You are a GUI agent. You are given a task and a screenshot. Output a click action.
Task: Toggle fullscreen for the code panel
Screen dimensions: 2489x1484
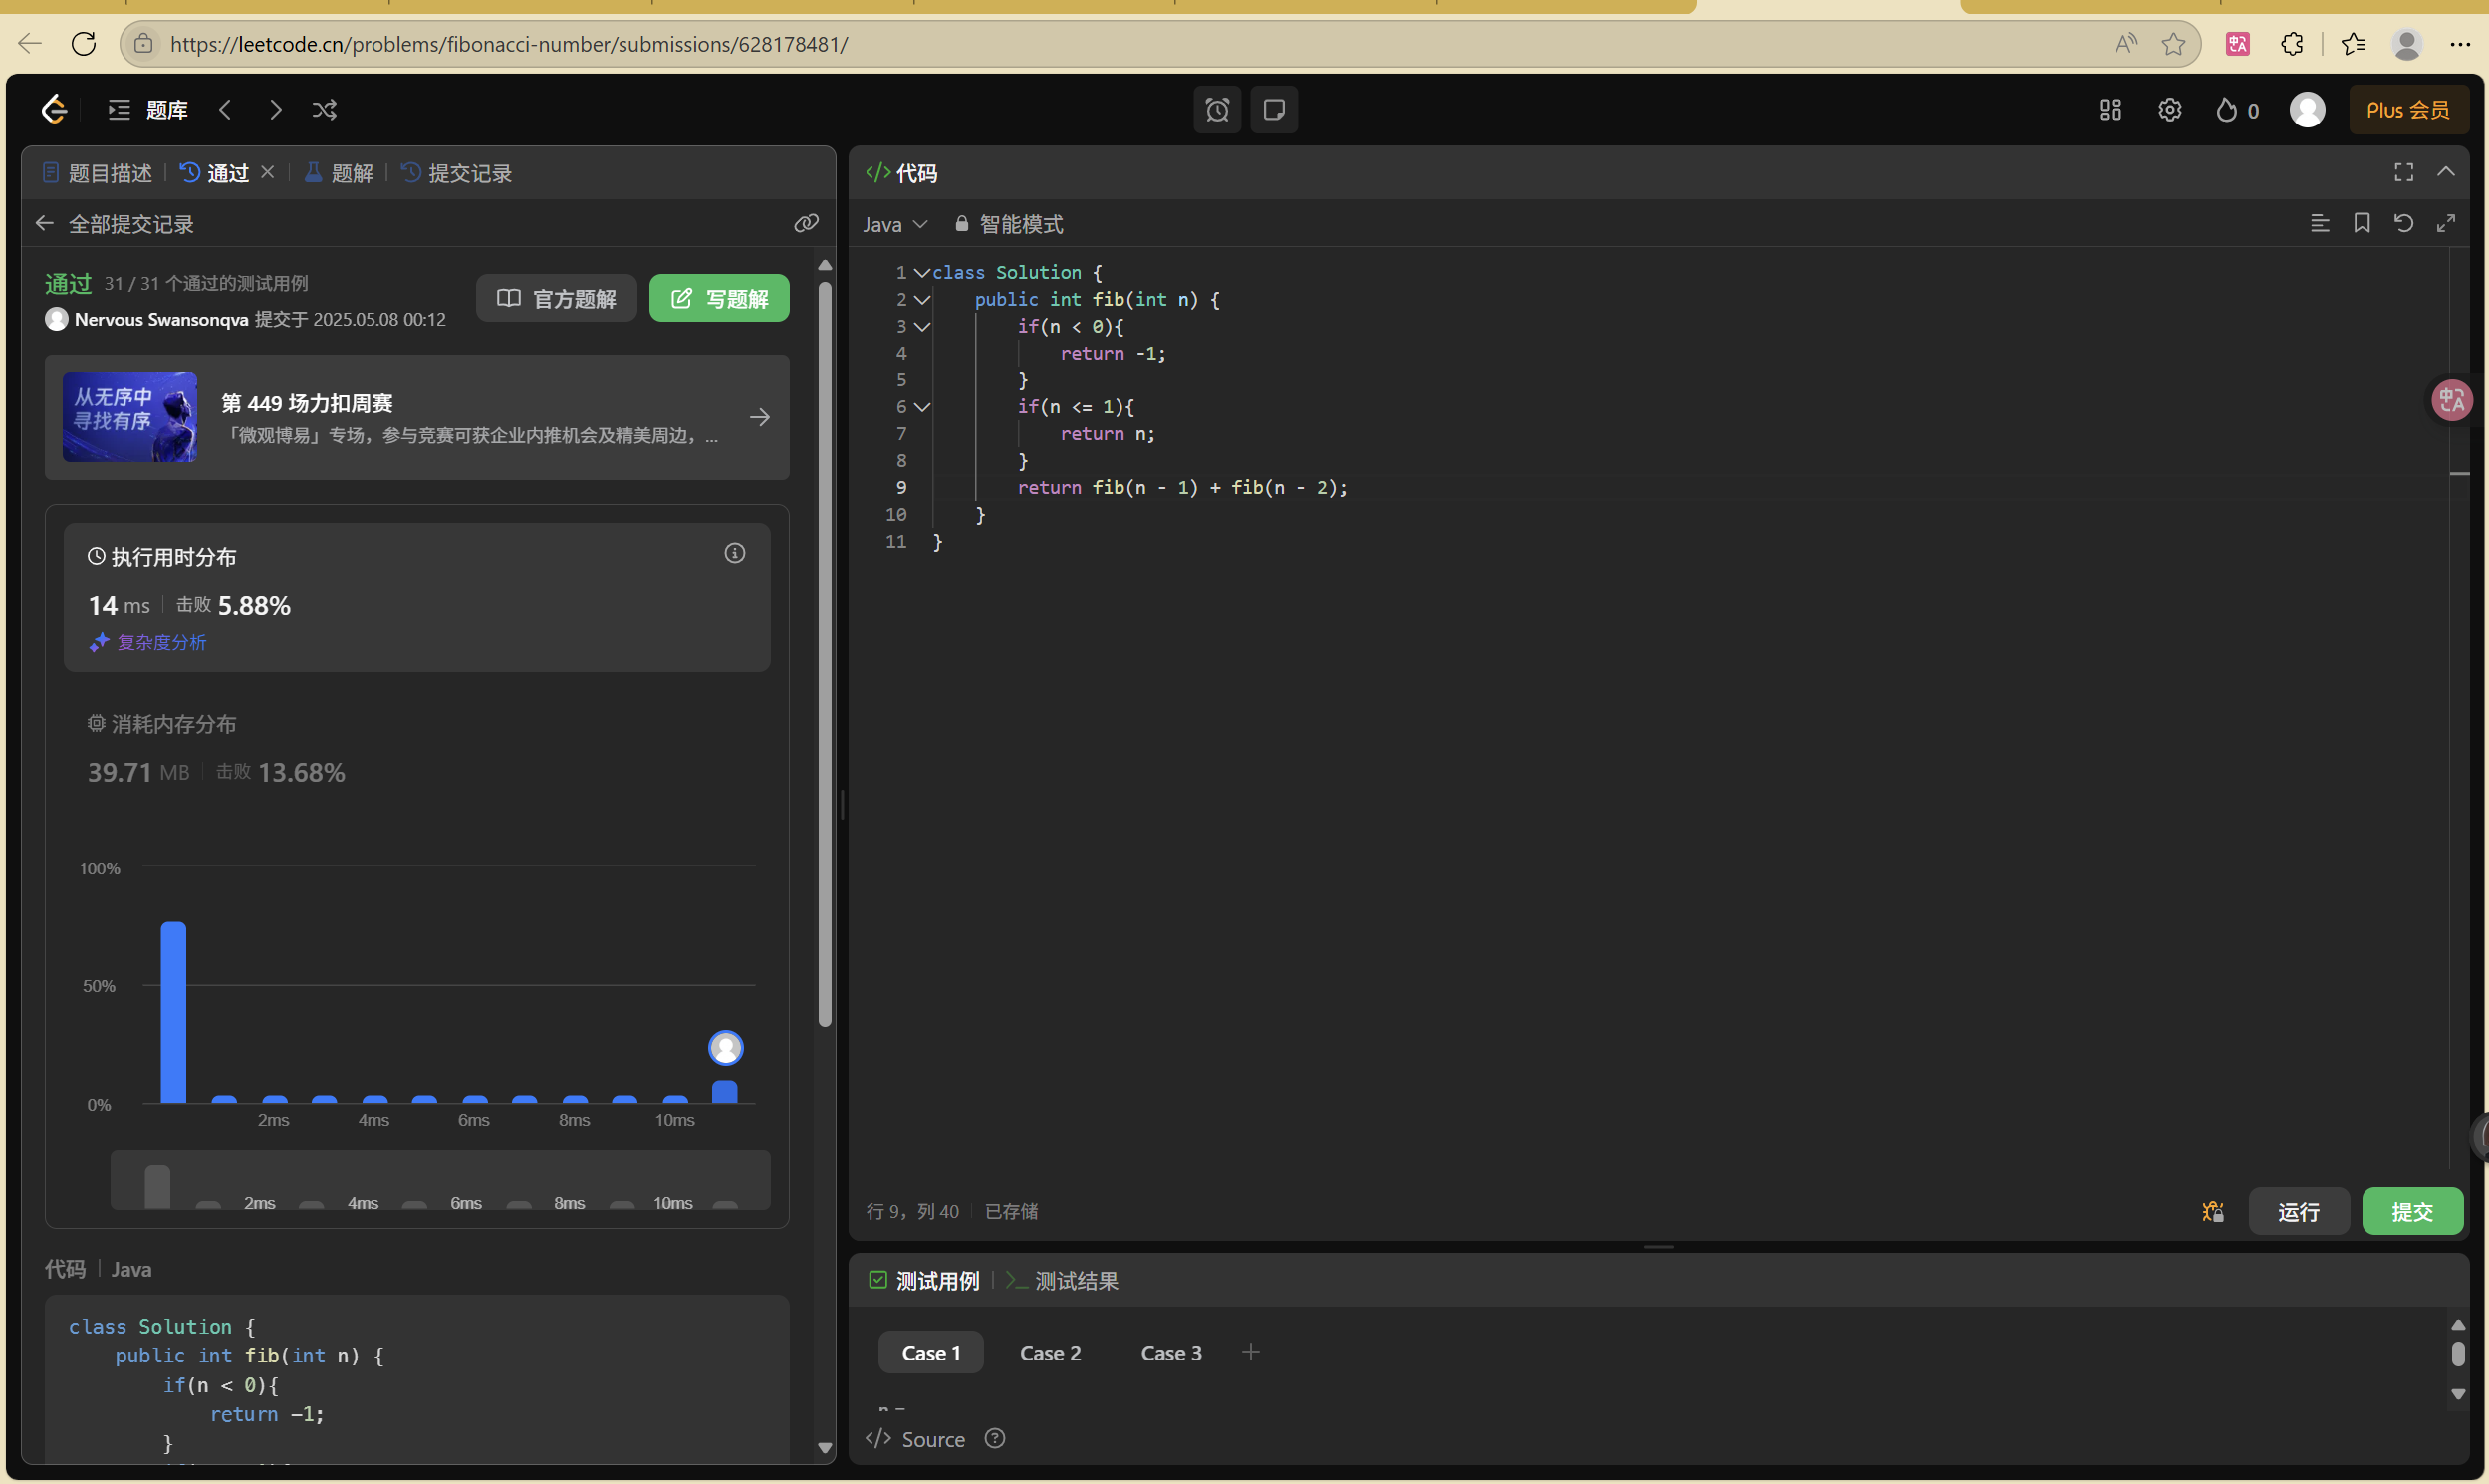(x=2404, y=173)
